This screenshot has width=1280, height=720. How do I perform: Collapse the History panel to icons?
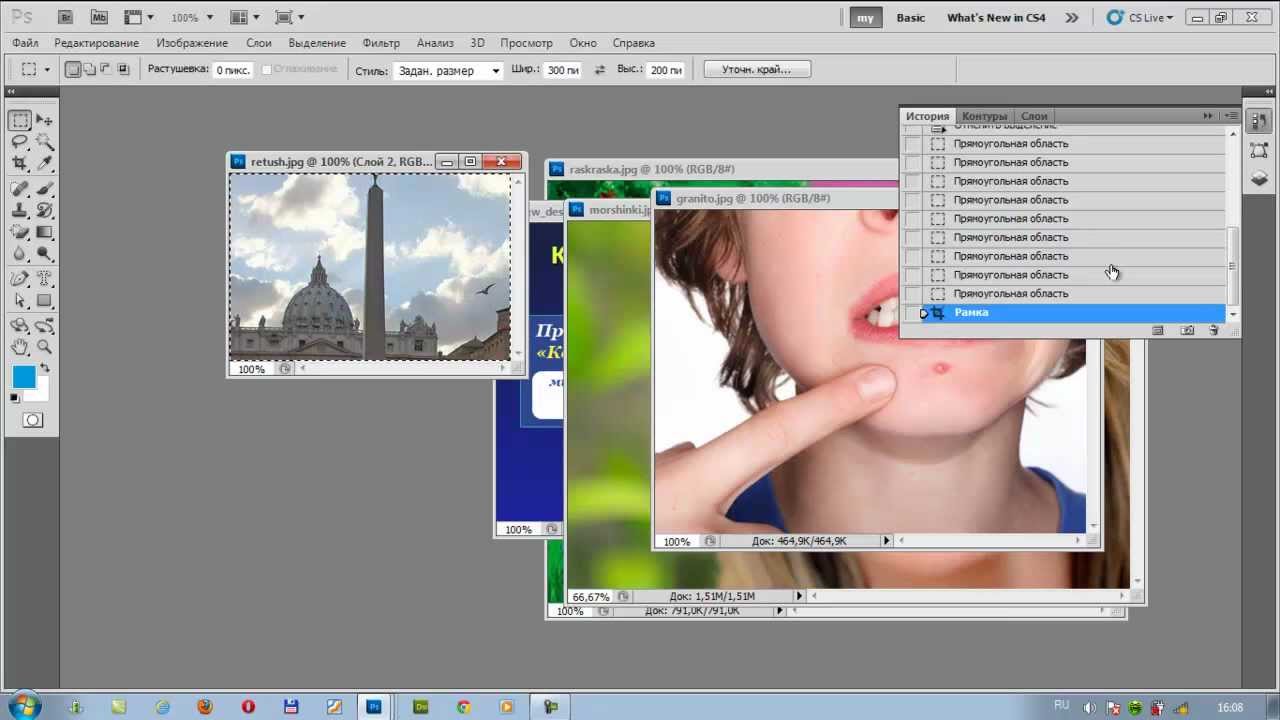(x=1208, y=116)
